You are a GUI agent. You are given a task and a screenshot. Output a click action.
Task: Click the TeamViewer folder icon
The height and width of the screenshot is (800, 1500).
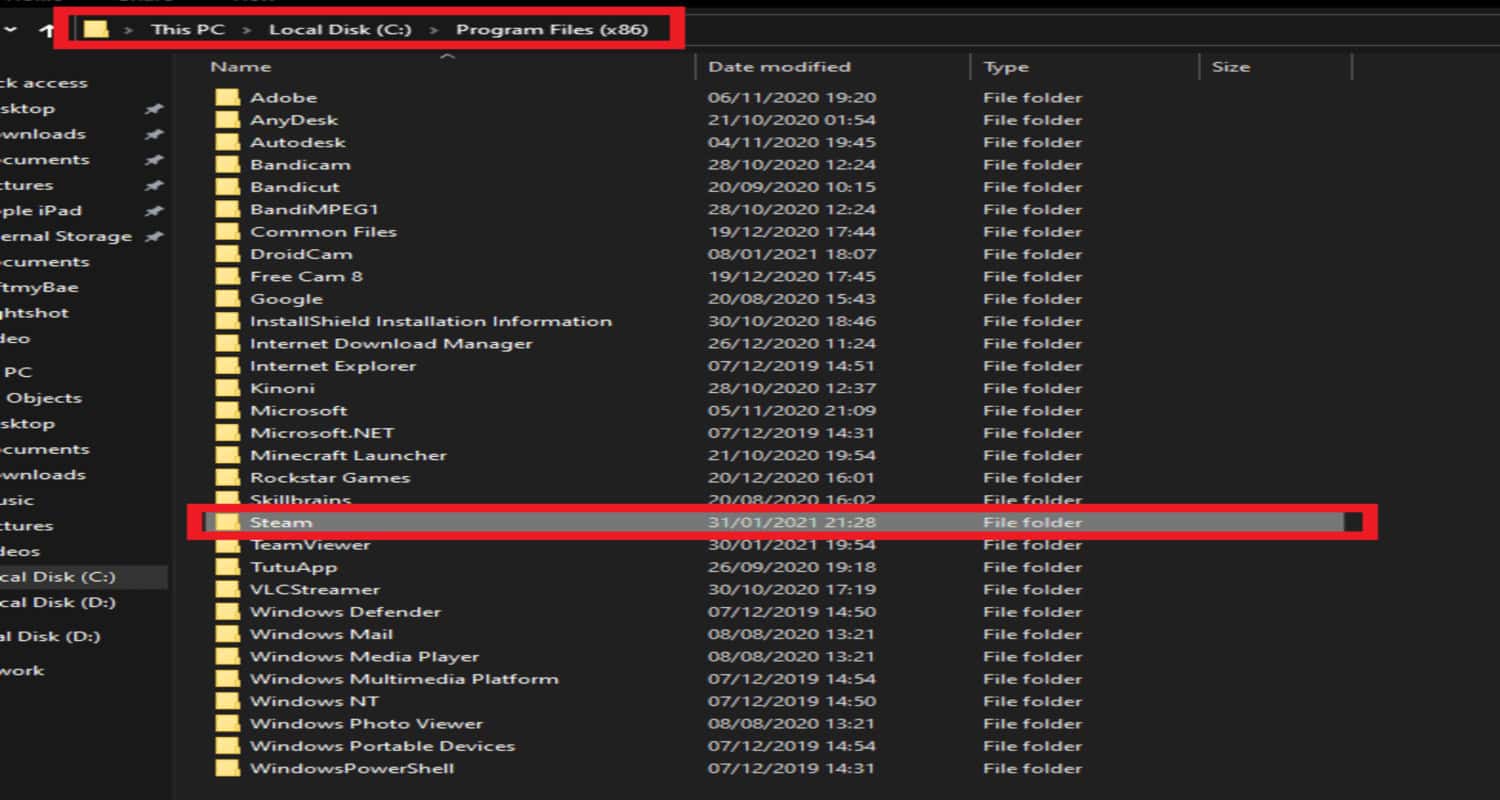tap(229, 544)
